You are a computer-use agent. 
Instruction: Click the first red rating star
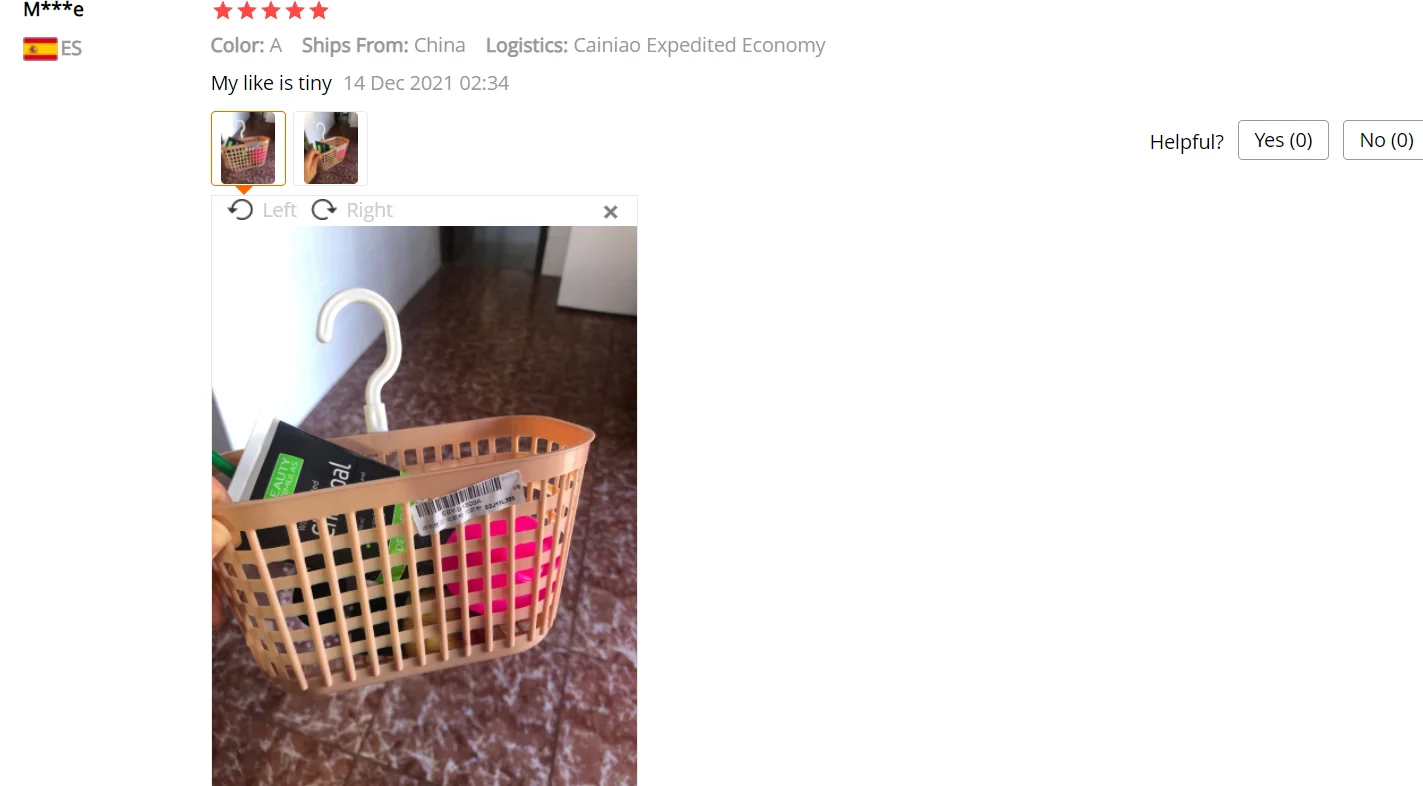tap(222, 11)
